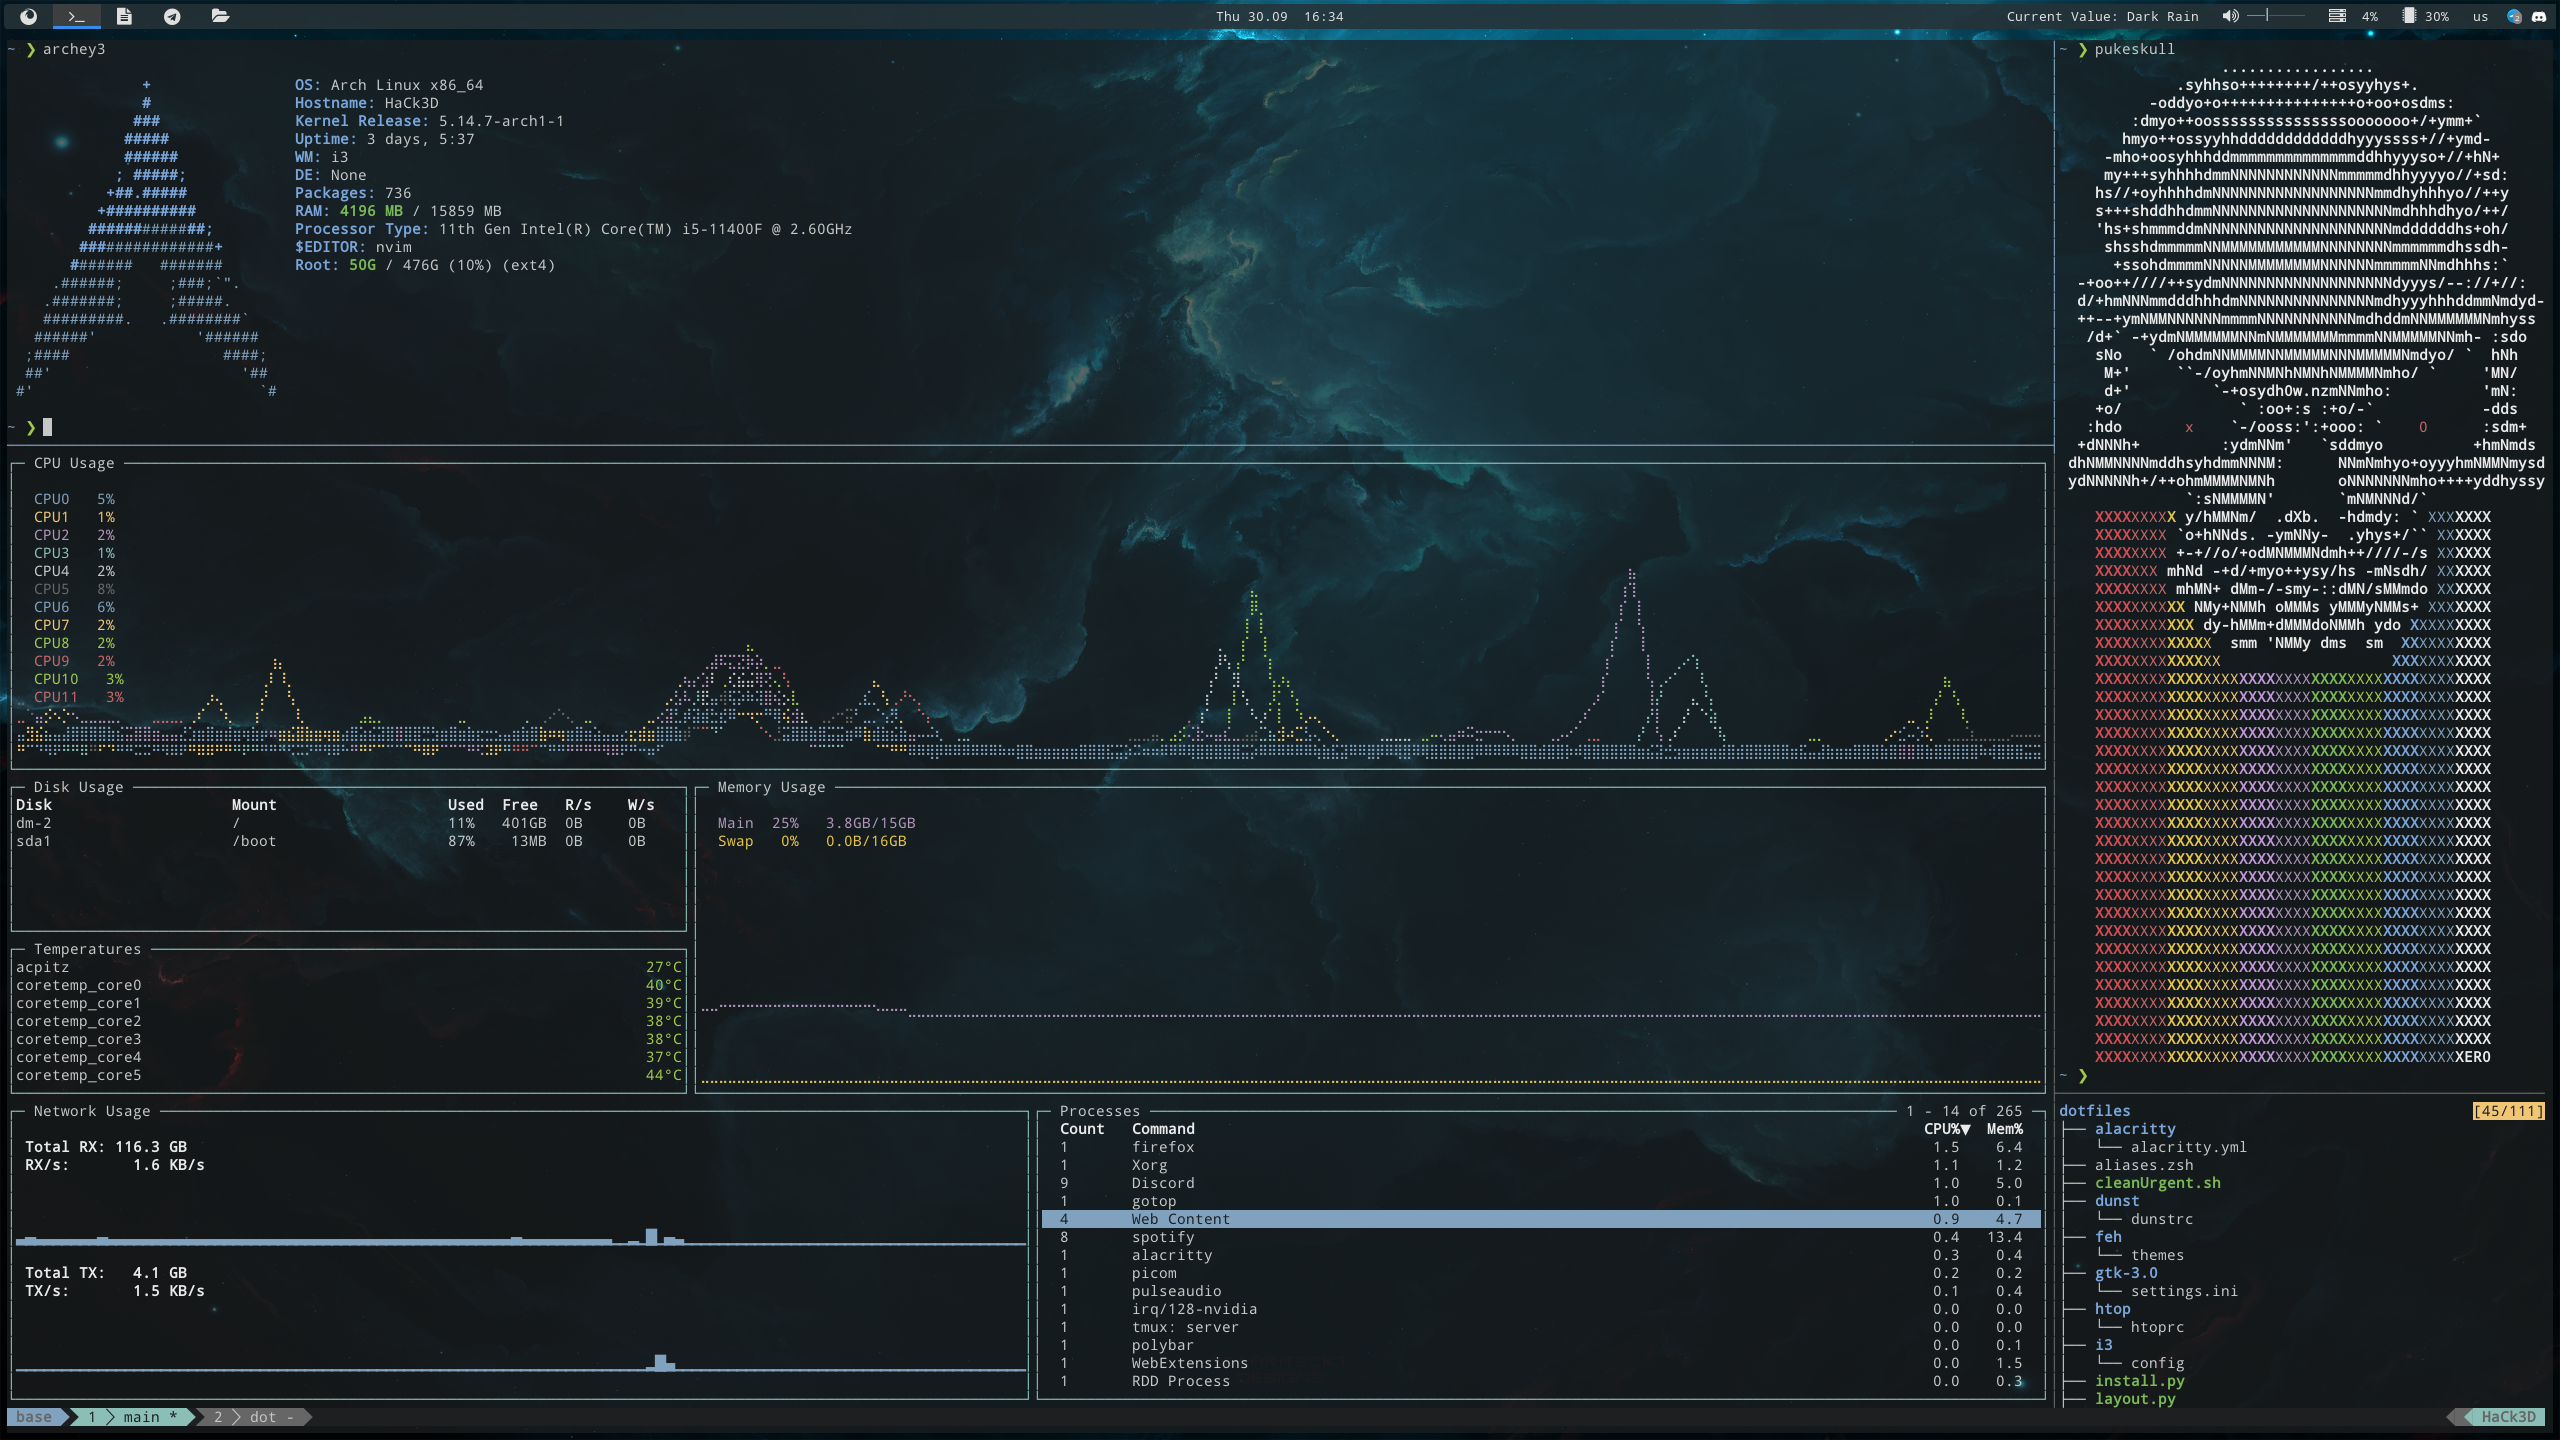Click the acpitz temperature row
This screenshot has width=2560, height=1440.
348,967
